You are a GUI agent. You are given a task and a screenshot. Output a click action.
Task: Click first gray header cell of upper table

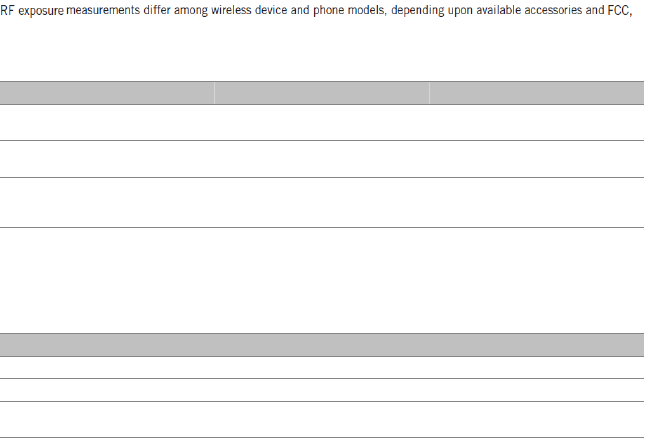pyautogui.click(x=107, y=93)
